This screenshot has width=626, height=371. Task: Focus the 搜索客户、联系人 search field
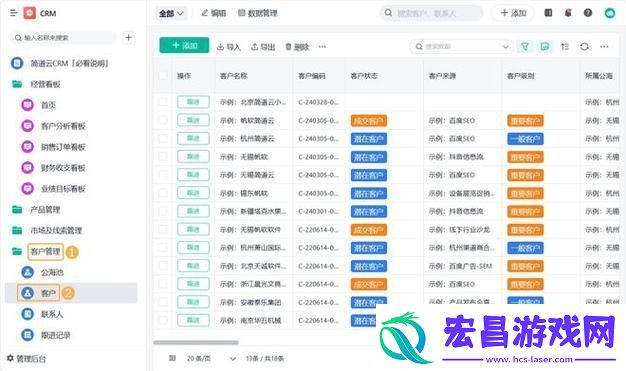tap(431, 13)
